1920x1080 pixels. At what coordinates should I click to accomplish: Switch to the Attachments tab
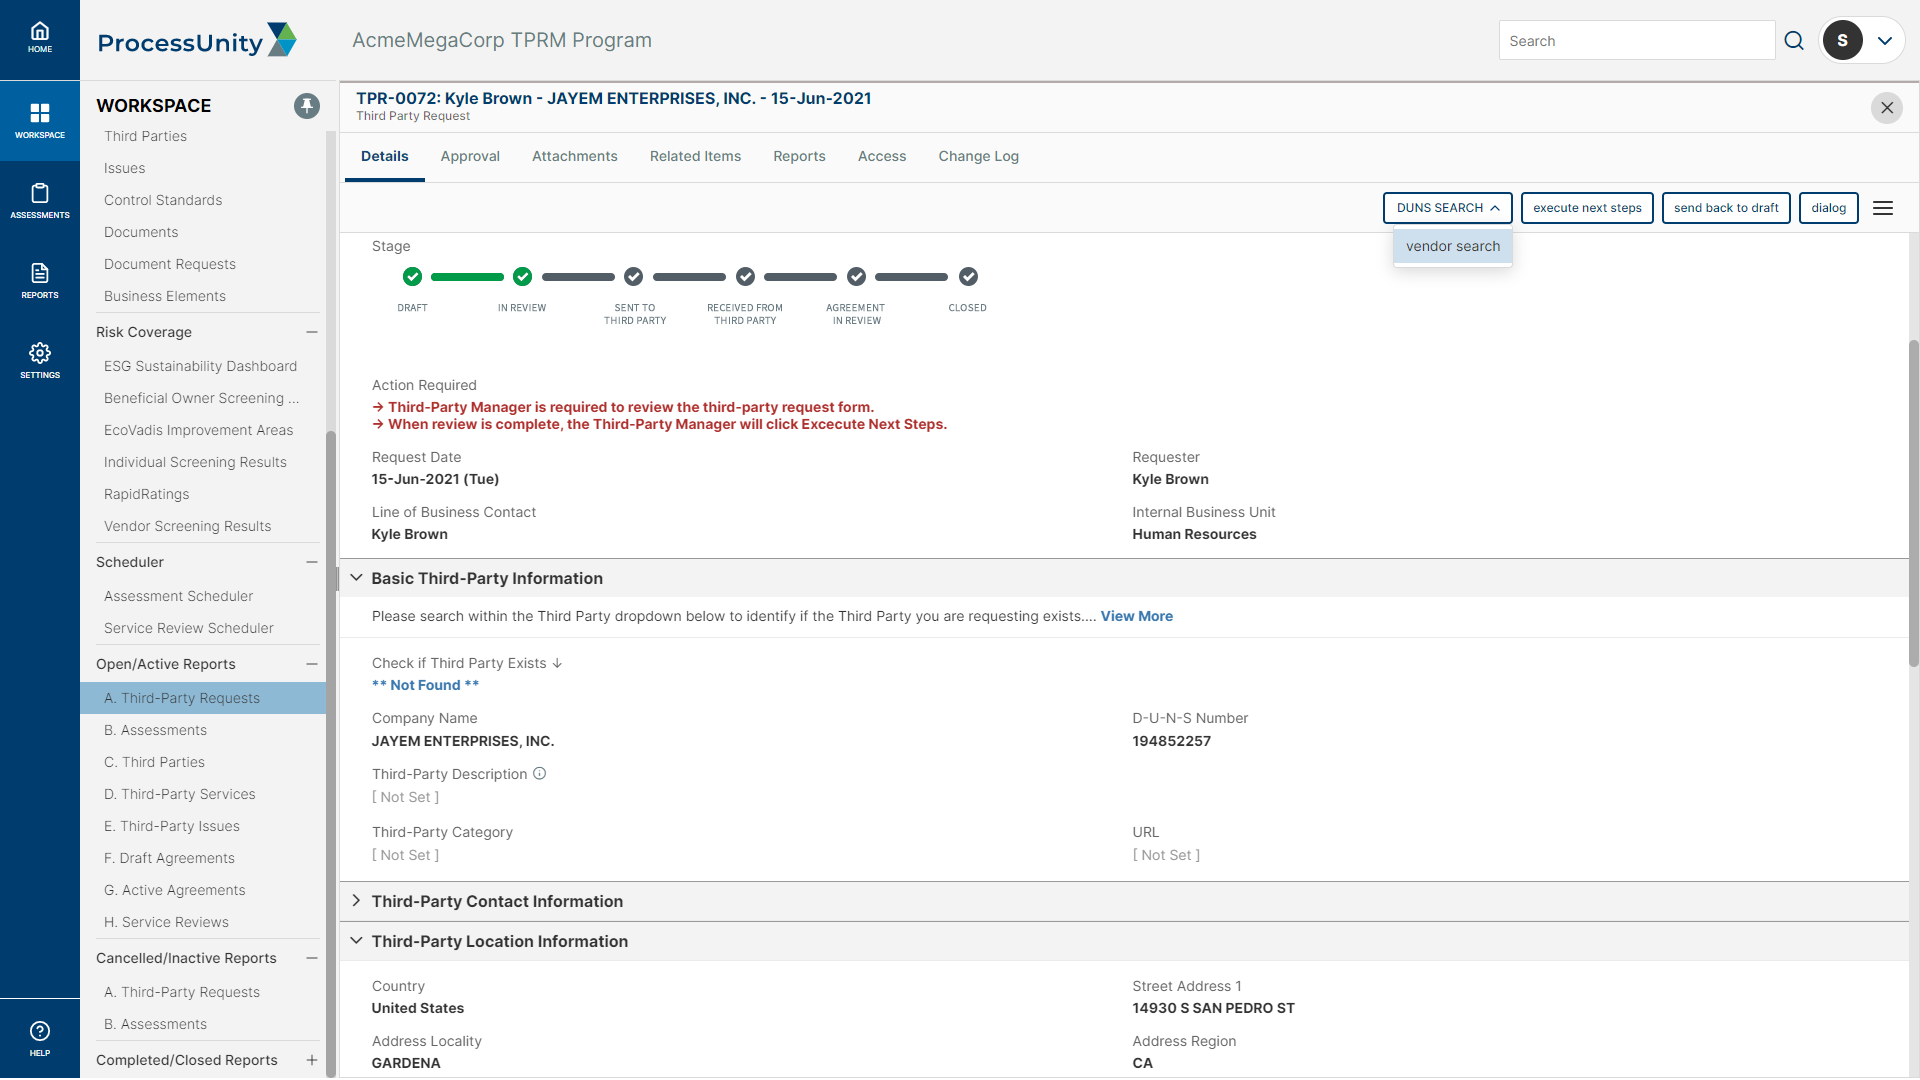[x=575, y=156]
